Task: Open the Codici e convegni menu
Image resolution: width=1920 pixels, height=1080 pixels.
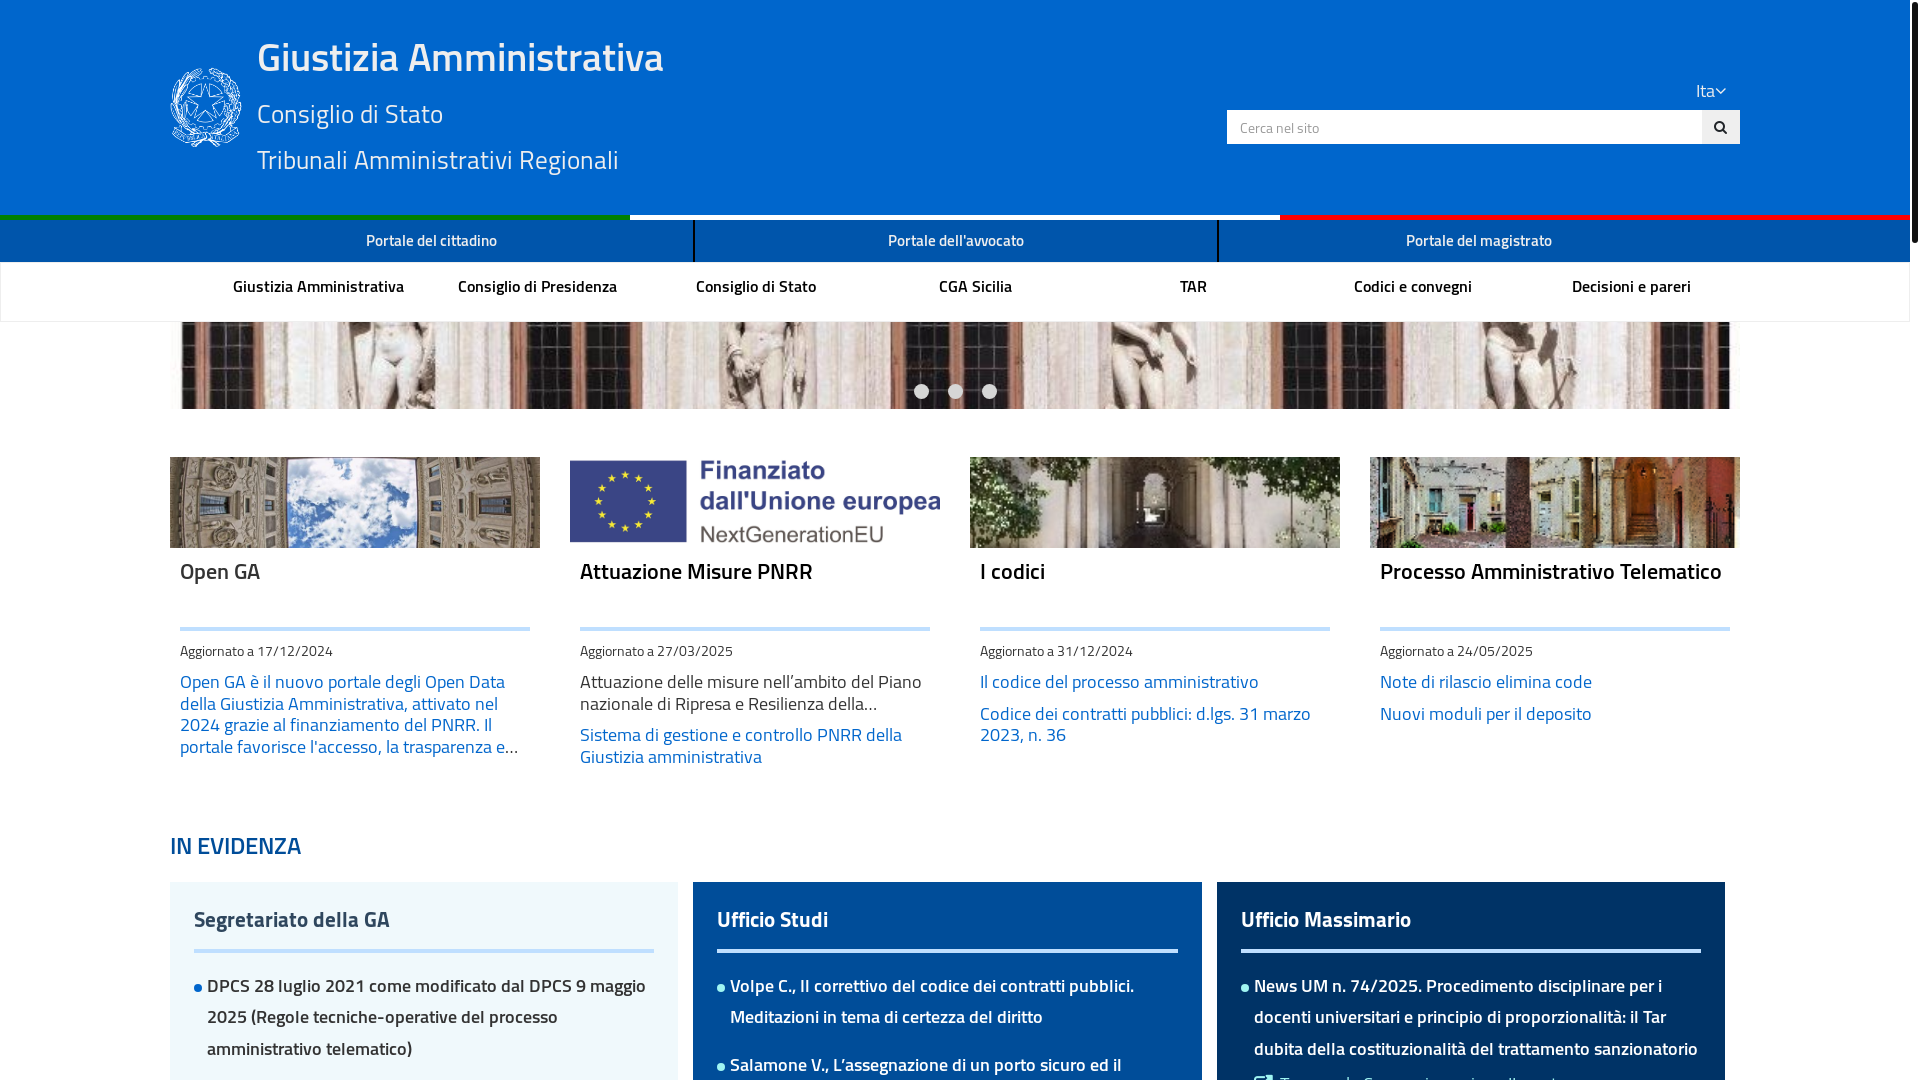Action: tap(1412, 286)
